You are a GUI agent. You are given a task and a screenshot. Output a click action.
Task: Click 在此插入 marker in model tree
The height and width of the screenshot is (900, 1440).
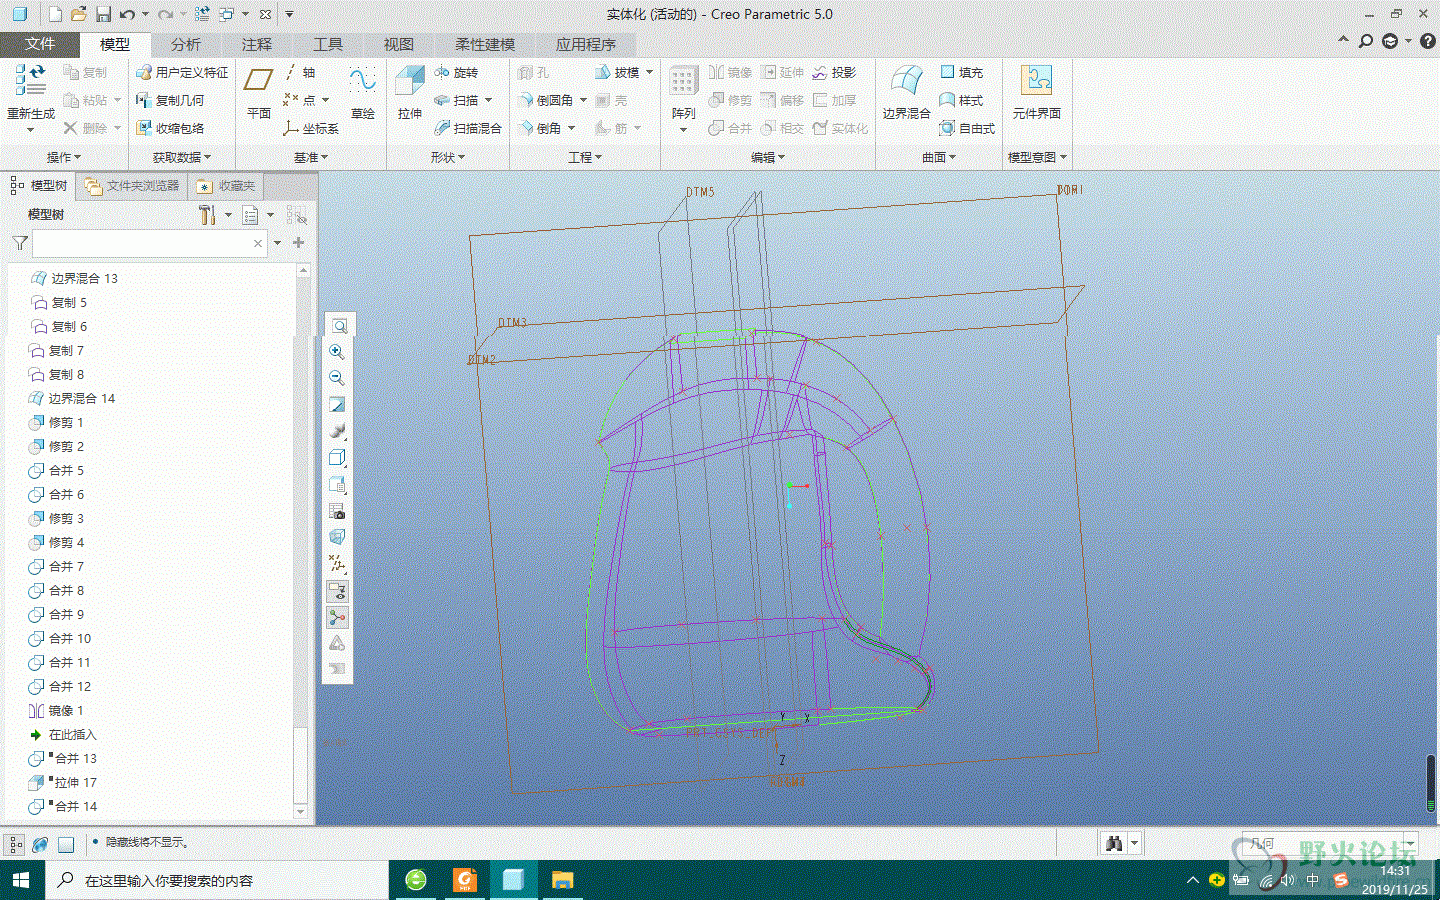pyautogui.click(x=63, y=734)
